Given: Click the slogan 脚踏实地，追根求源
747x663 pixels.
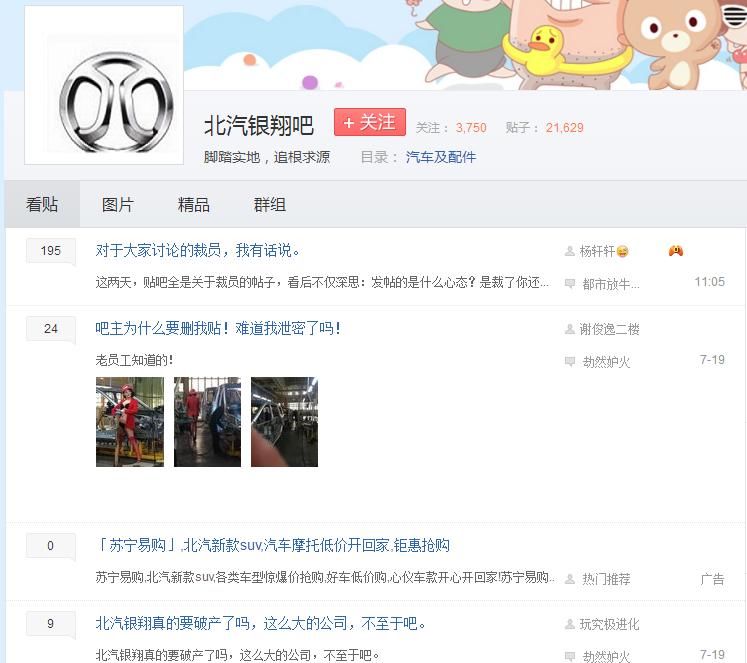Looking at the screenshot, I should pyautogui.click(x=267, y=157).
